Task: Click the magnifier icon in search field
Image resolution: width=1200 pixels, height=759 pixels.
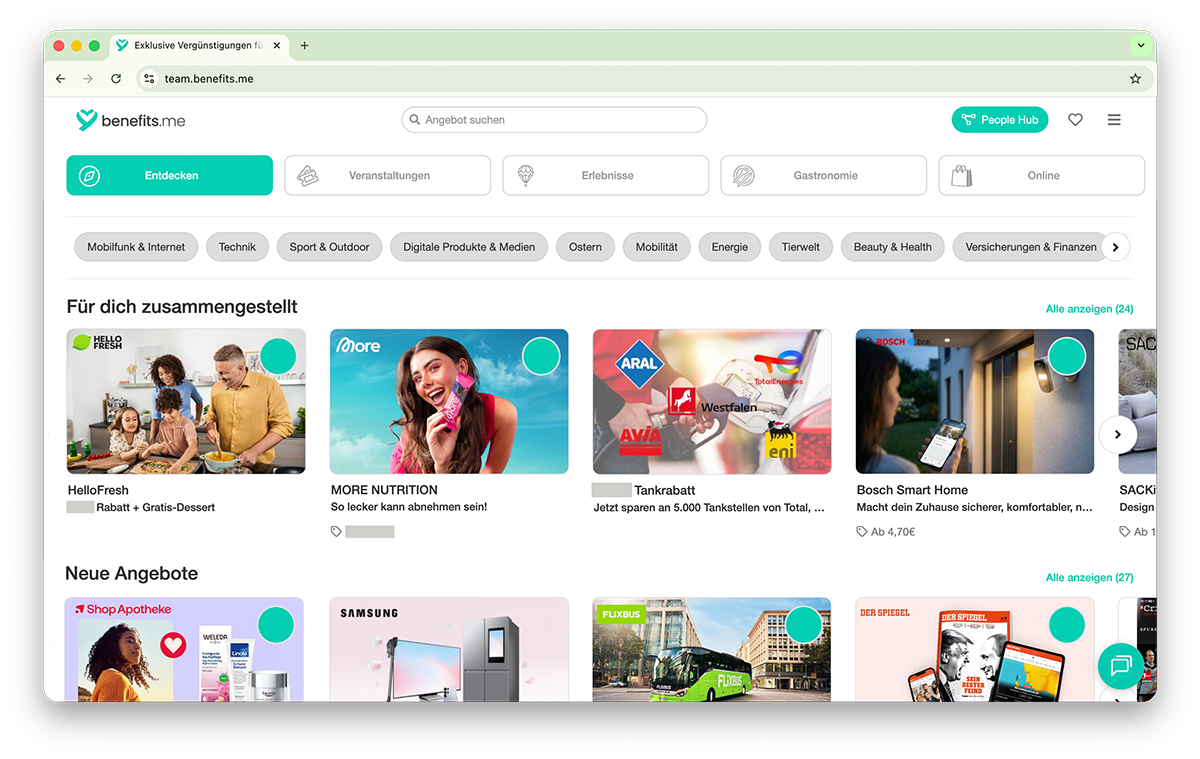Action: click(415, 120)
